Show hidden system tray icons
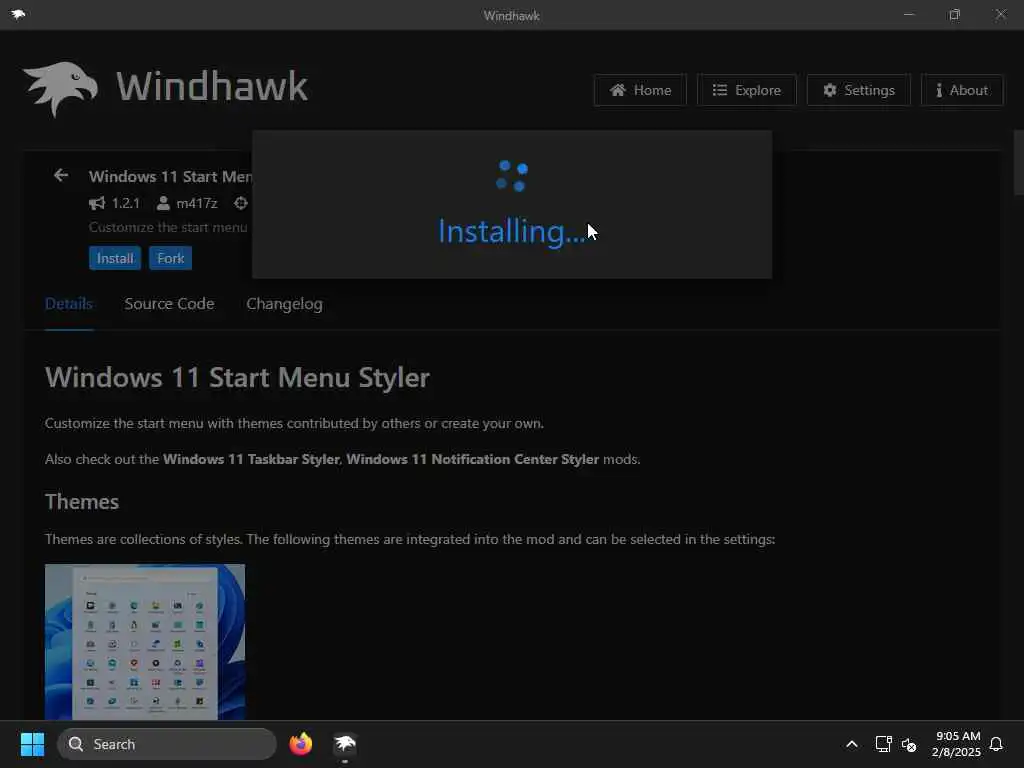Screen dimensions: 1024x768 click(x=852, y=744)
